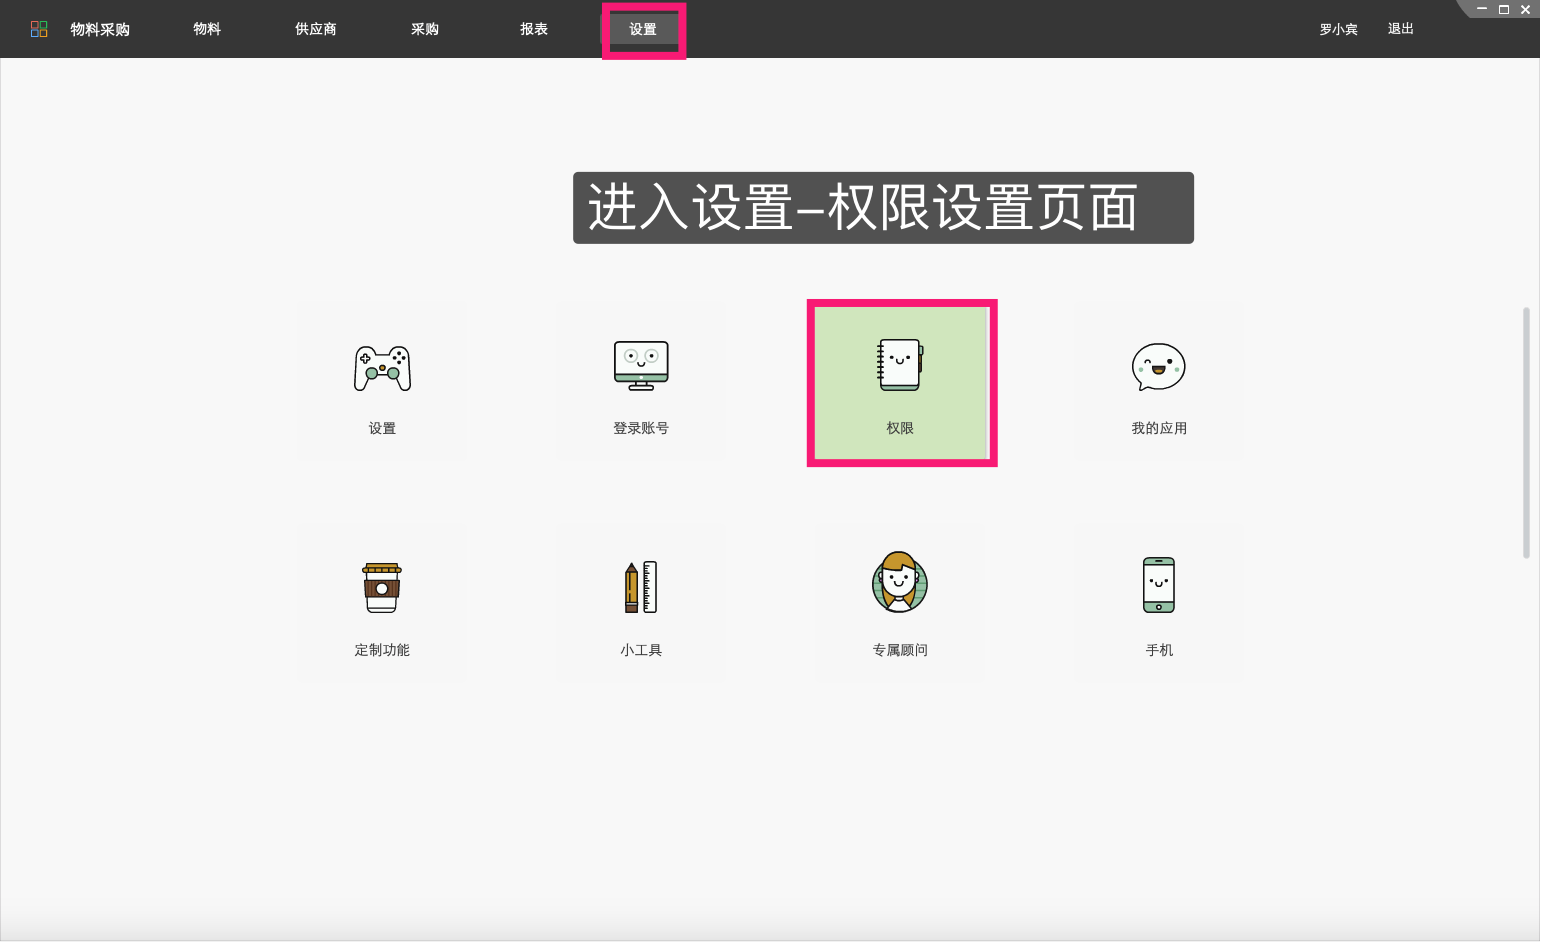Click the colorful grid app launcher icon
The width and height of the screenshot is (1541, 942).
(x=38, y=28)
